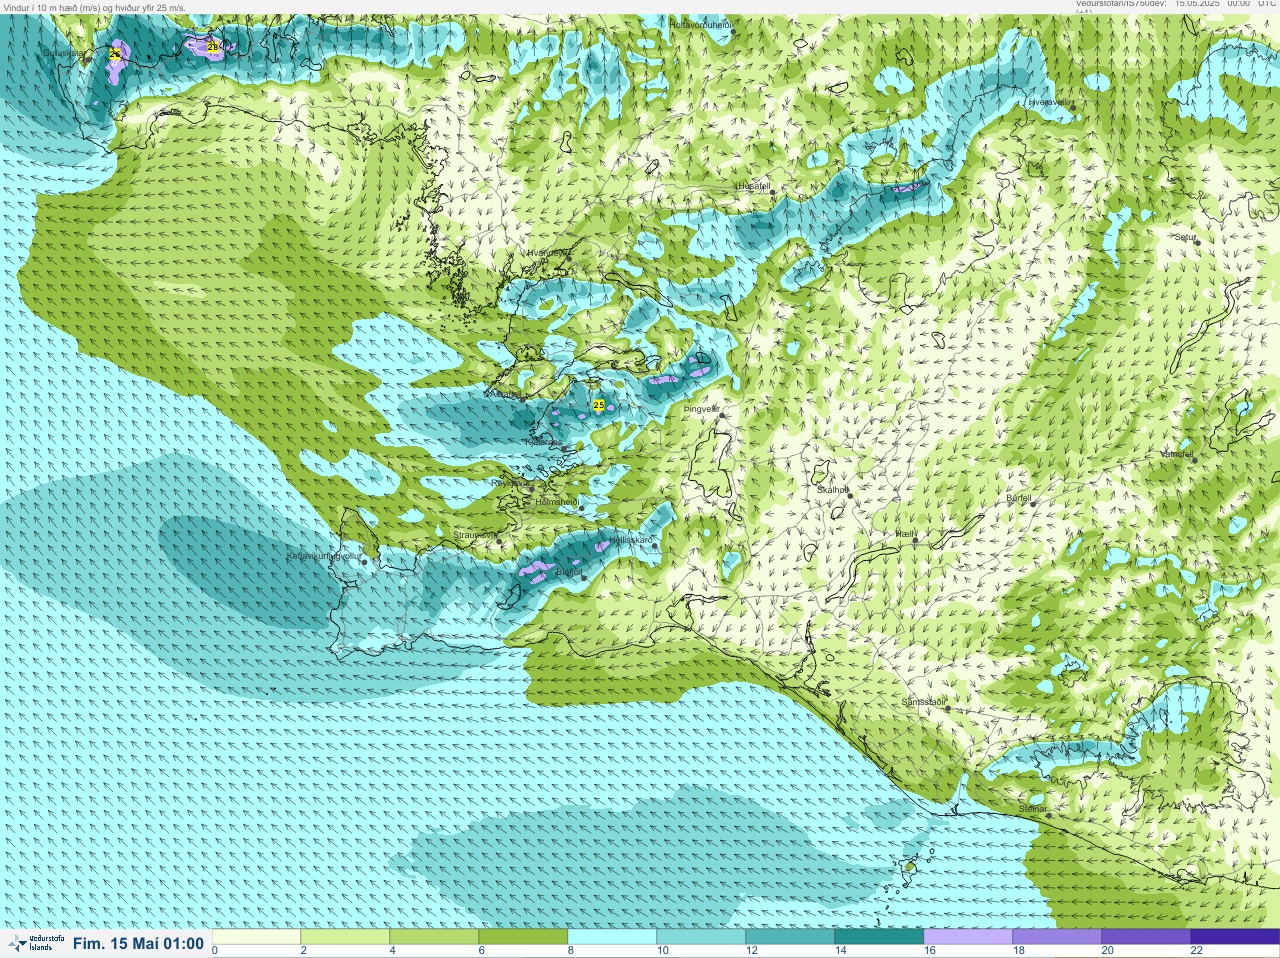
Task: Click the Bláfjöll station label
Action: (568, 572)
